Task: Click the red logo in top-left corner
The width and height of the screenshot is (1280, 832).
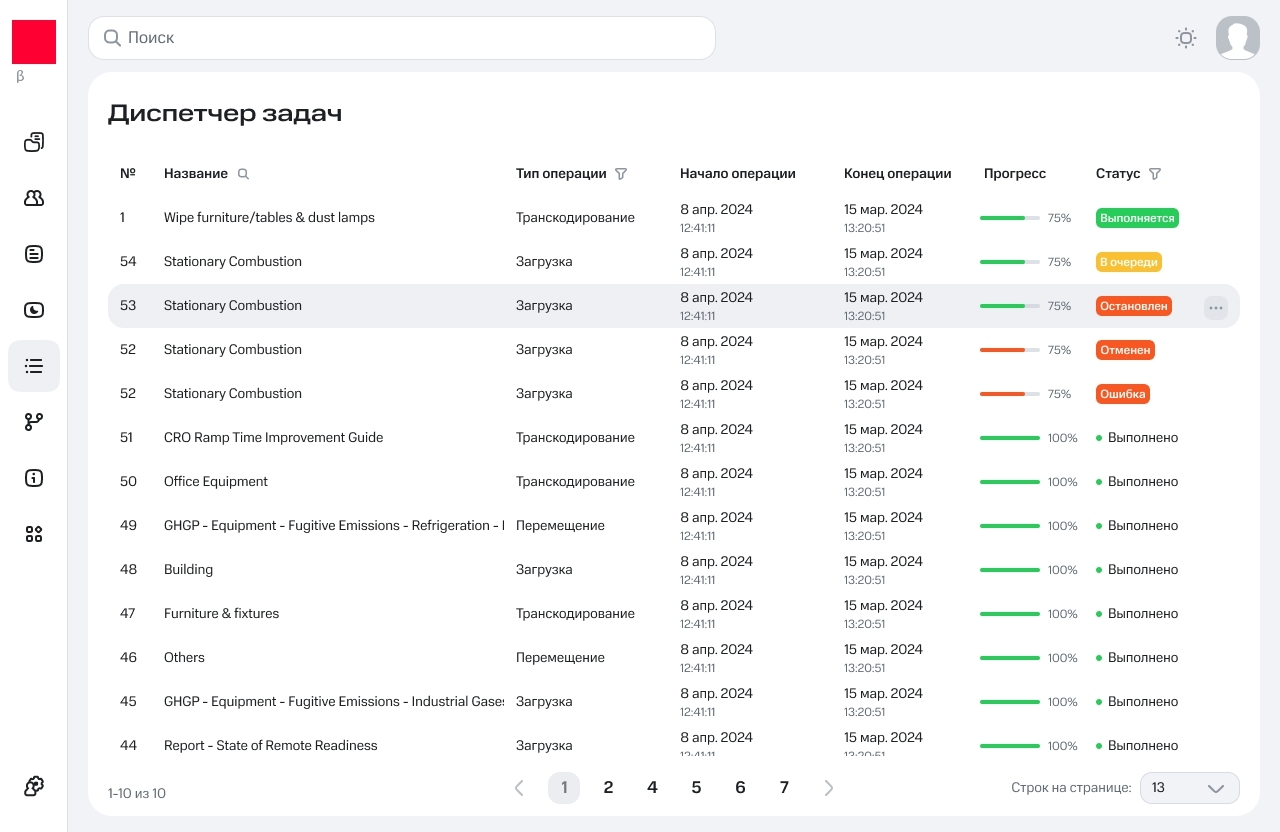Action: (x=33, y=41)
